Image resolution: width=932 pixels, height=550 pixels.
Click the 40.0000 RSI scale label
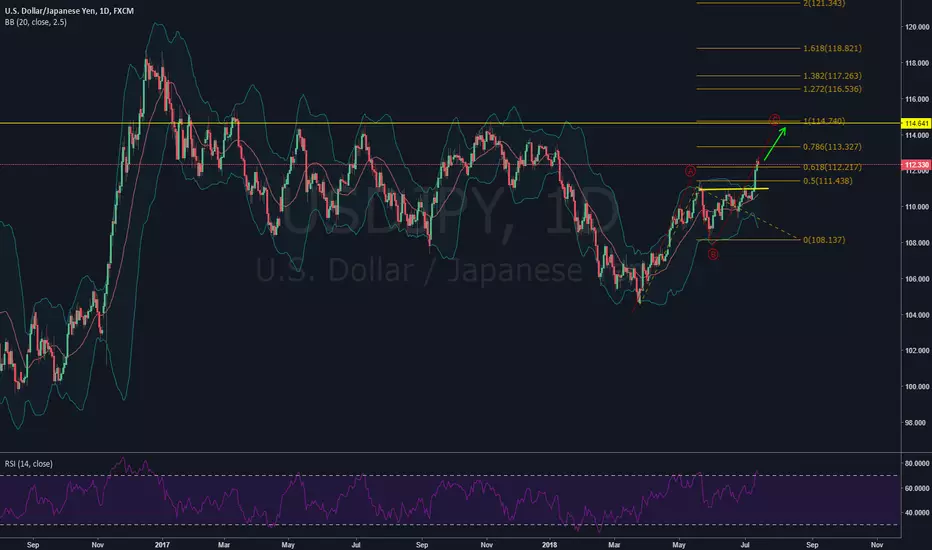[917, 513]
